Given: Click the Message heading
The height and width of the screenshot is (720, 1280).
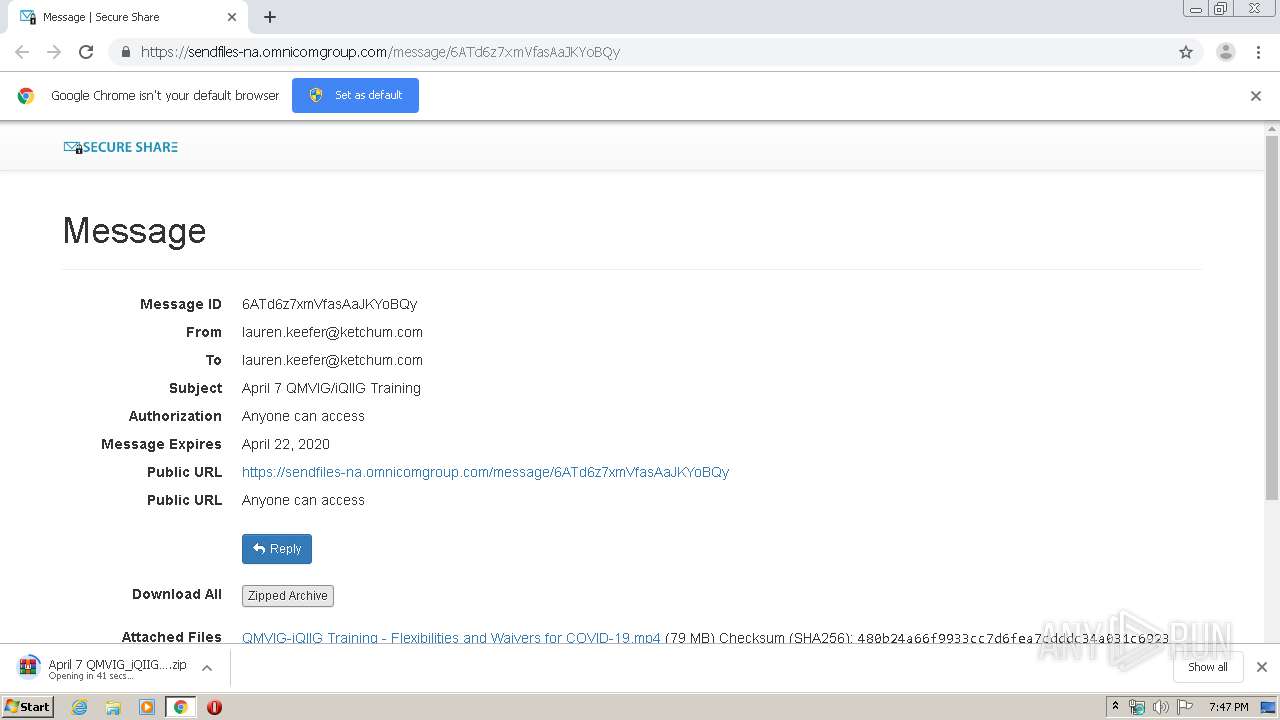Looking at the screenshot, I should pos(134,231).
